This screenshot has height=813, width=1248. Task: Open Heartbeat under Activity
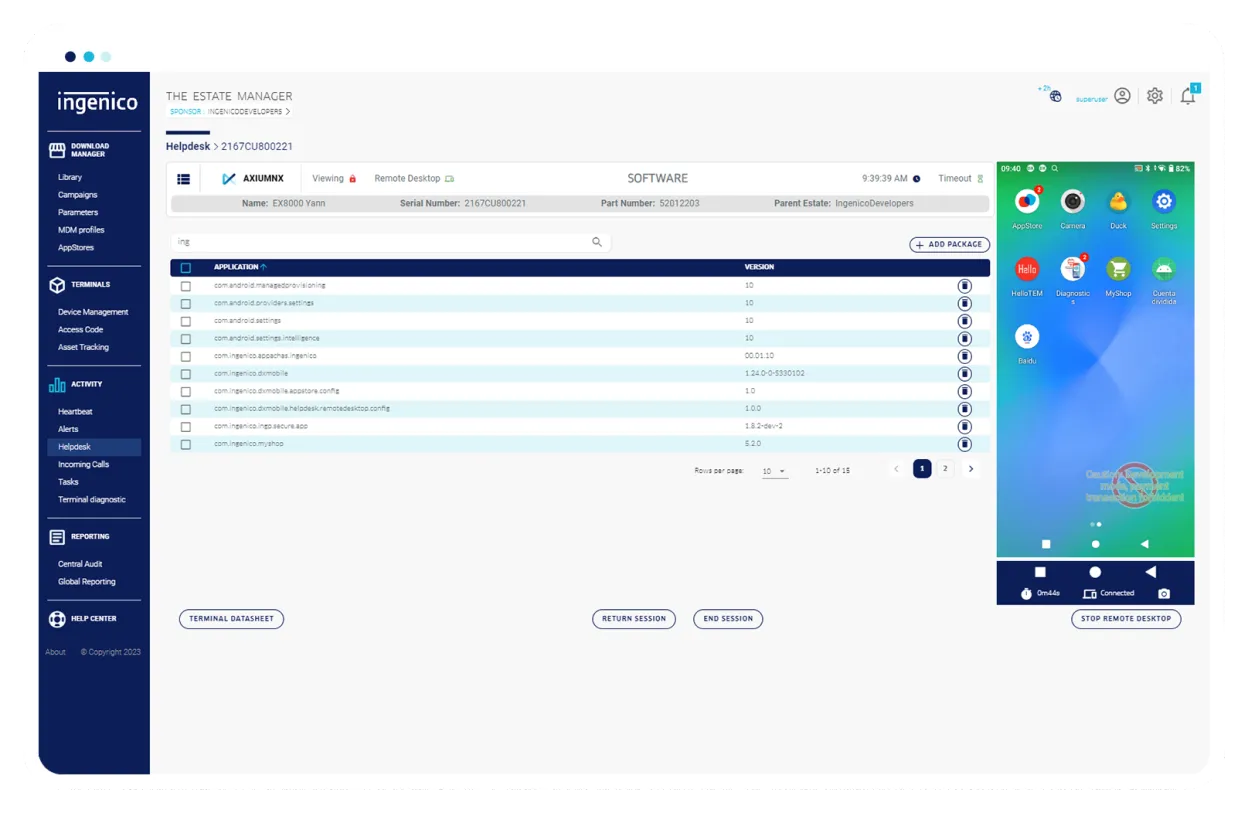pyautogui.click(x=75, y=412)
